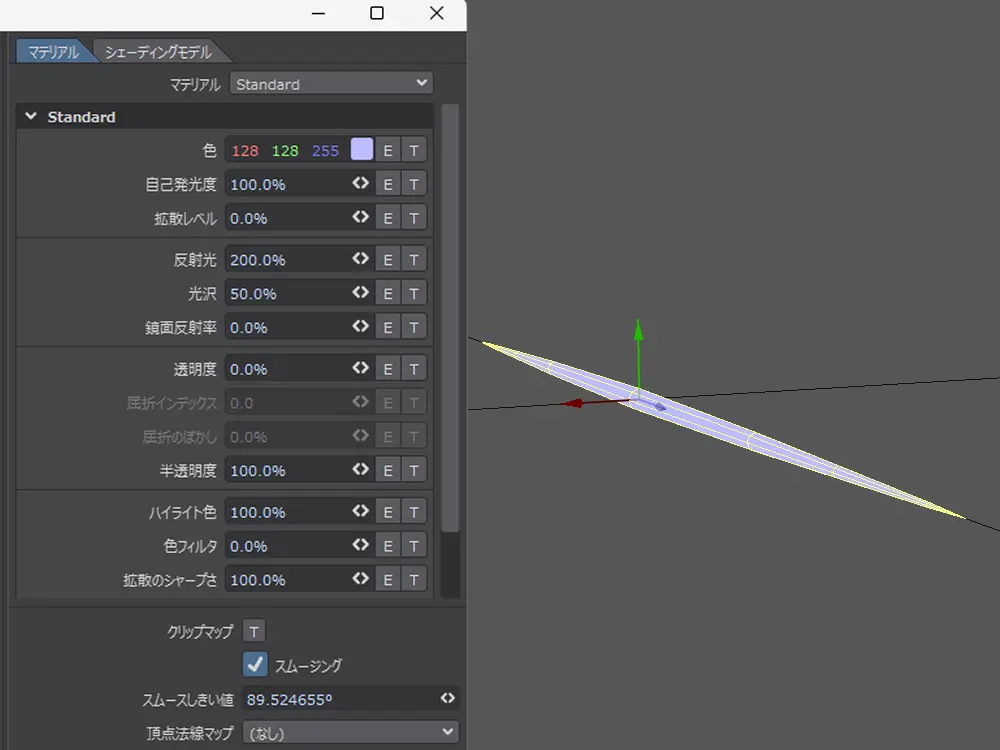Click the properties panel vertical scrollbar

[x=450, y=320]
